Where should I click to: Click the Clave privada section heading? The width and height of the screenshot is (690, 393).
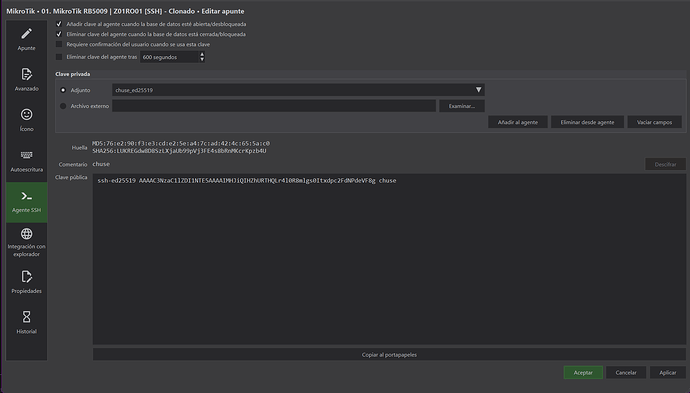73,74
